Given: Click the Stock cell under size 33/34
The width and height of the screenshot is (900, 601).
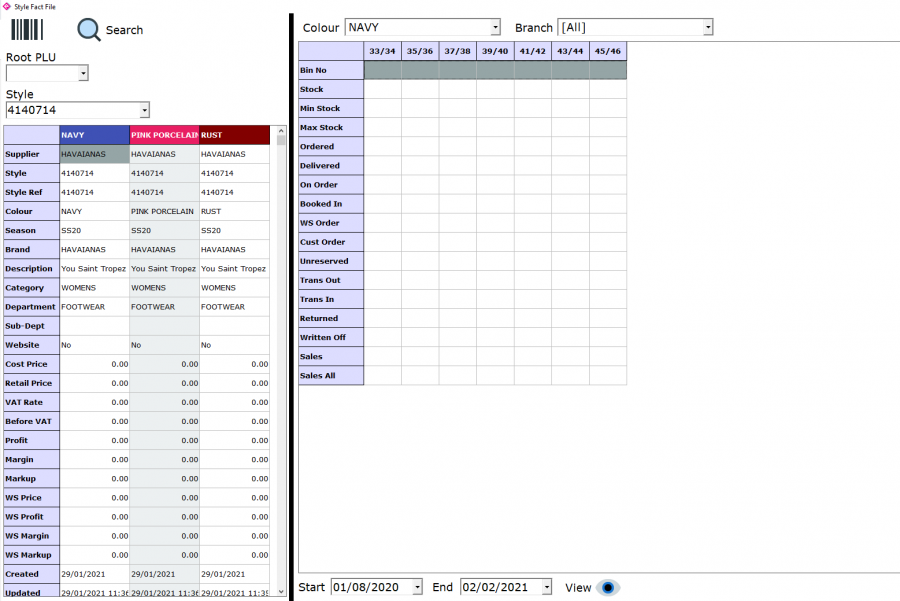Looking at the screenshot, I should point(383,89).
